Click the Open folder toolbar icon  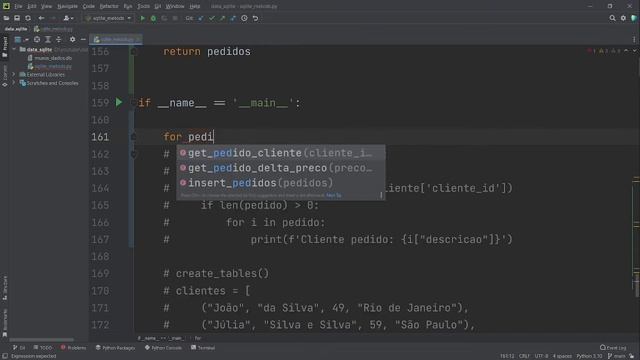6,18
